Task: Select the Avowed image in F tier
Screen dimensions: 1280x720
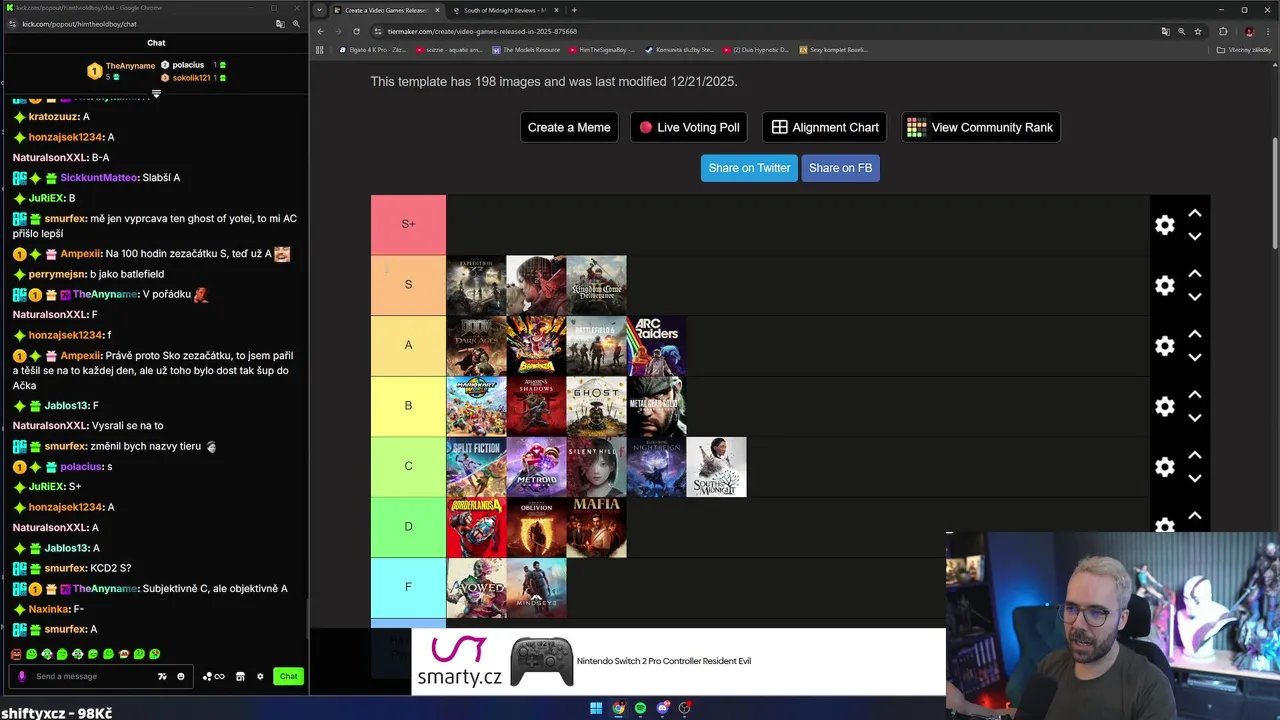Action: (476, 588)
